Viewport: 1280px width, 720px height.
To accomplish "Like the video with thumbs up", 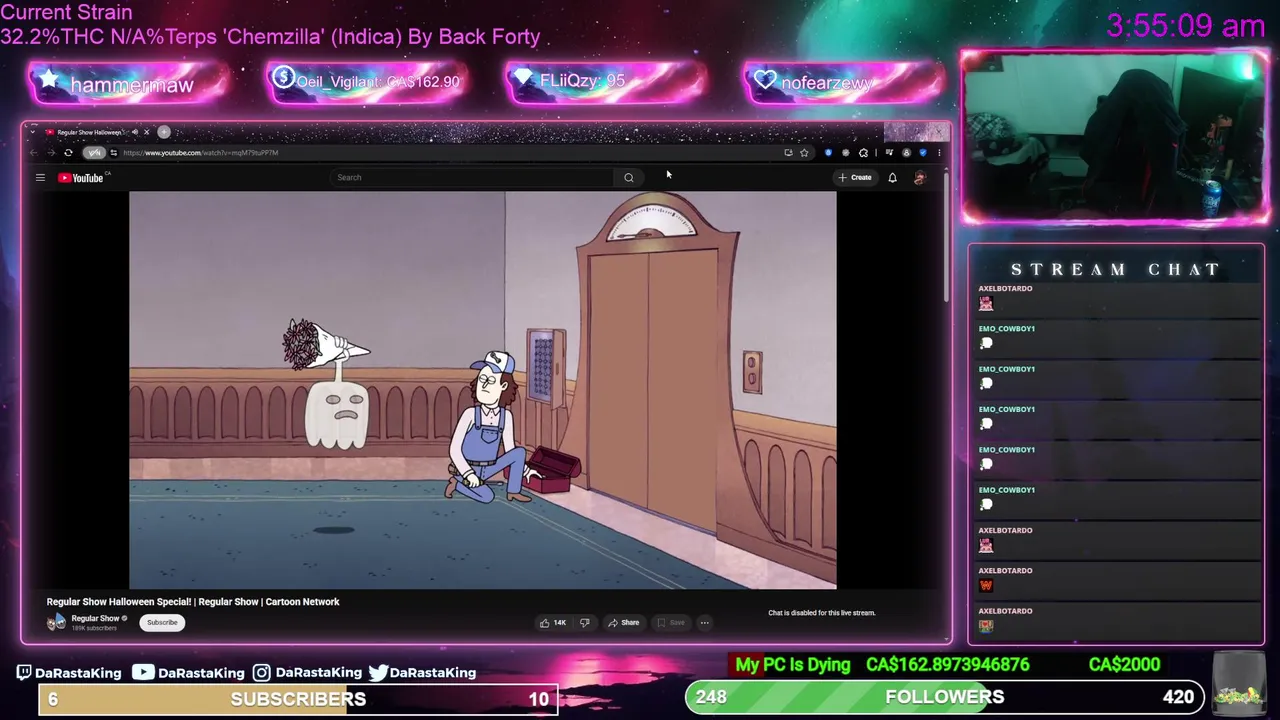I will point(552,623).
